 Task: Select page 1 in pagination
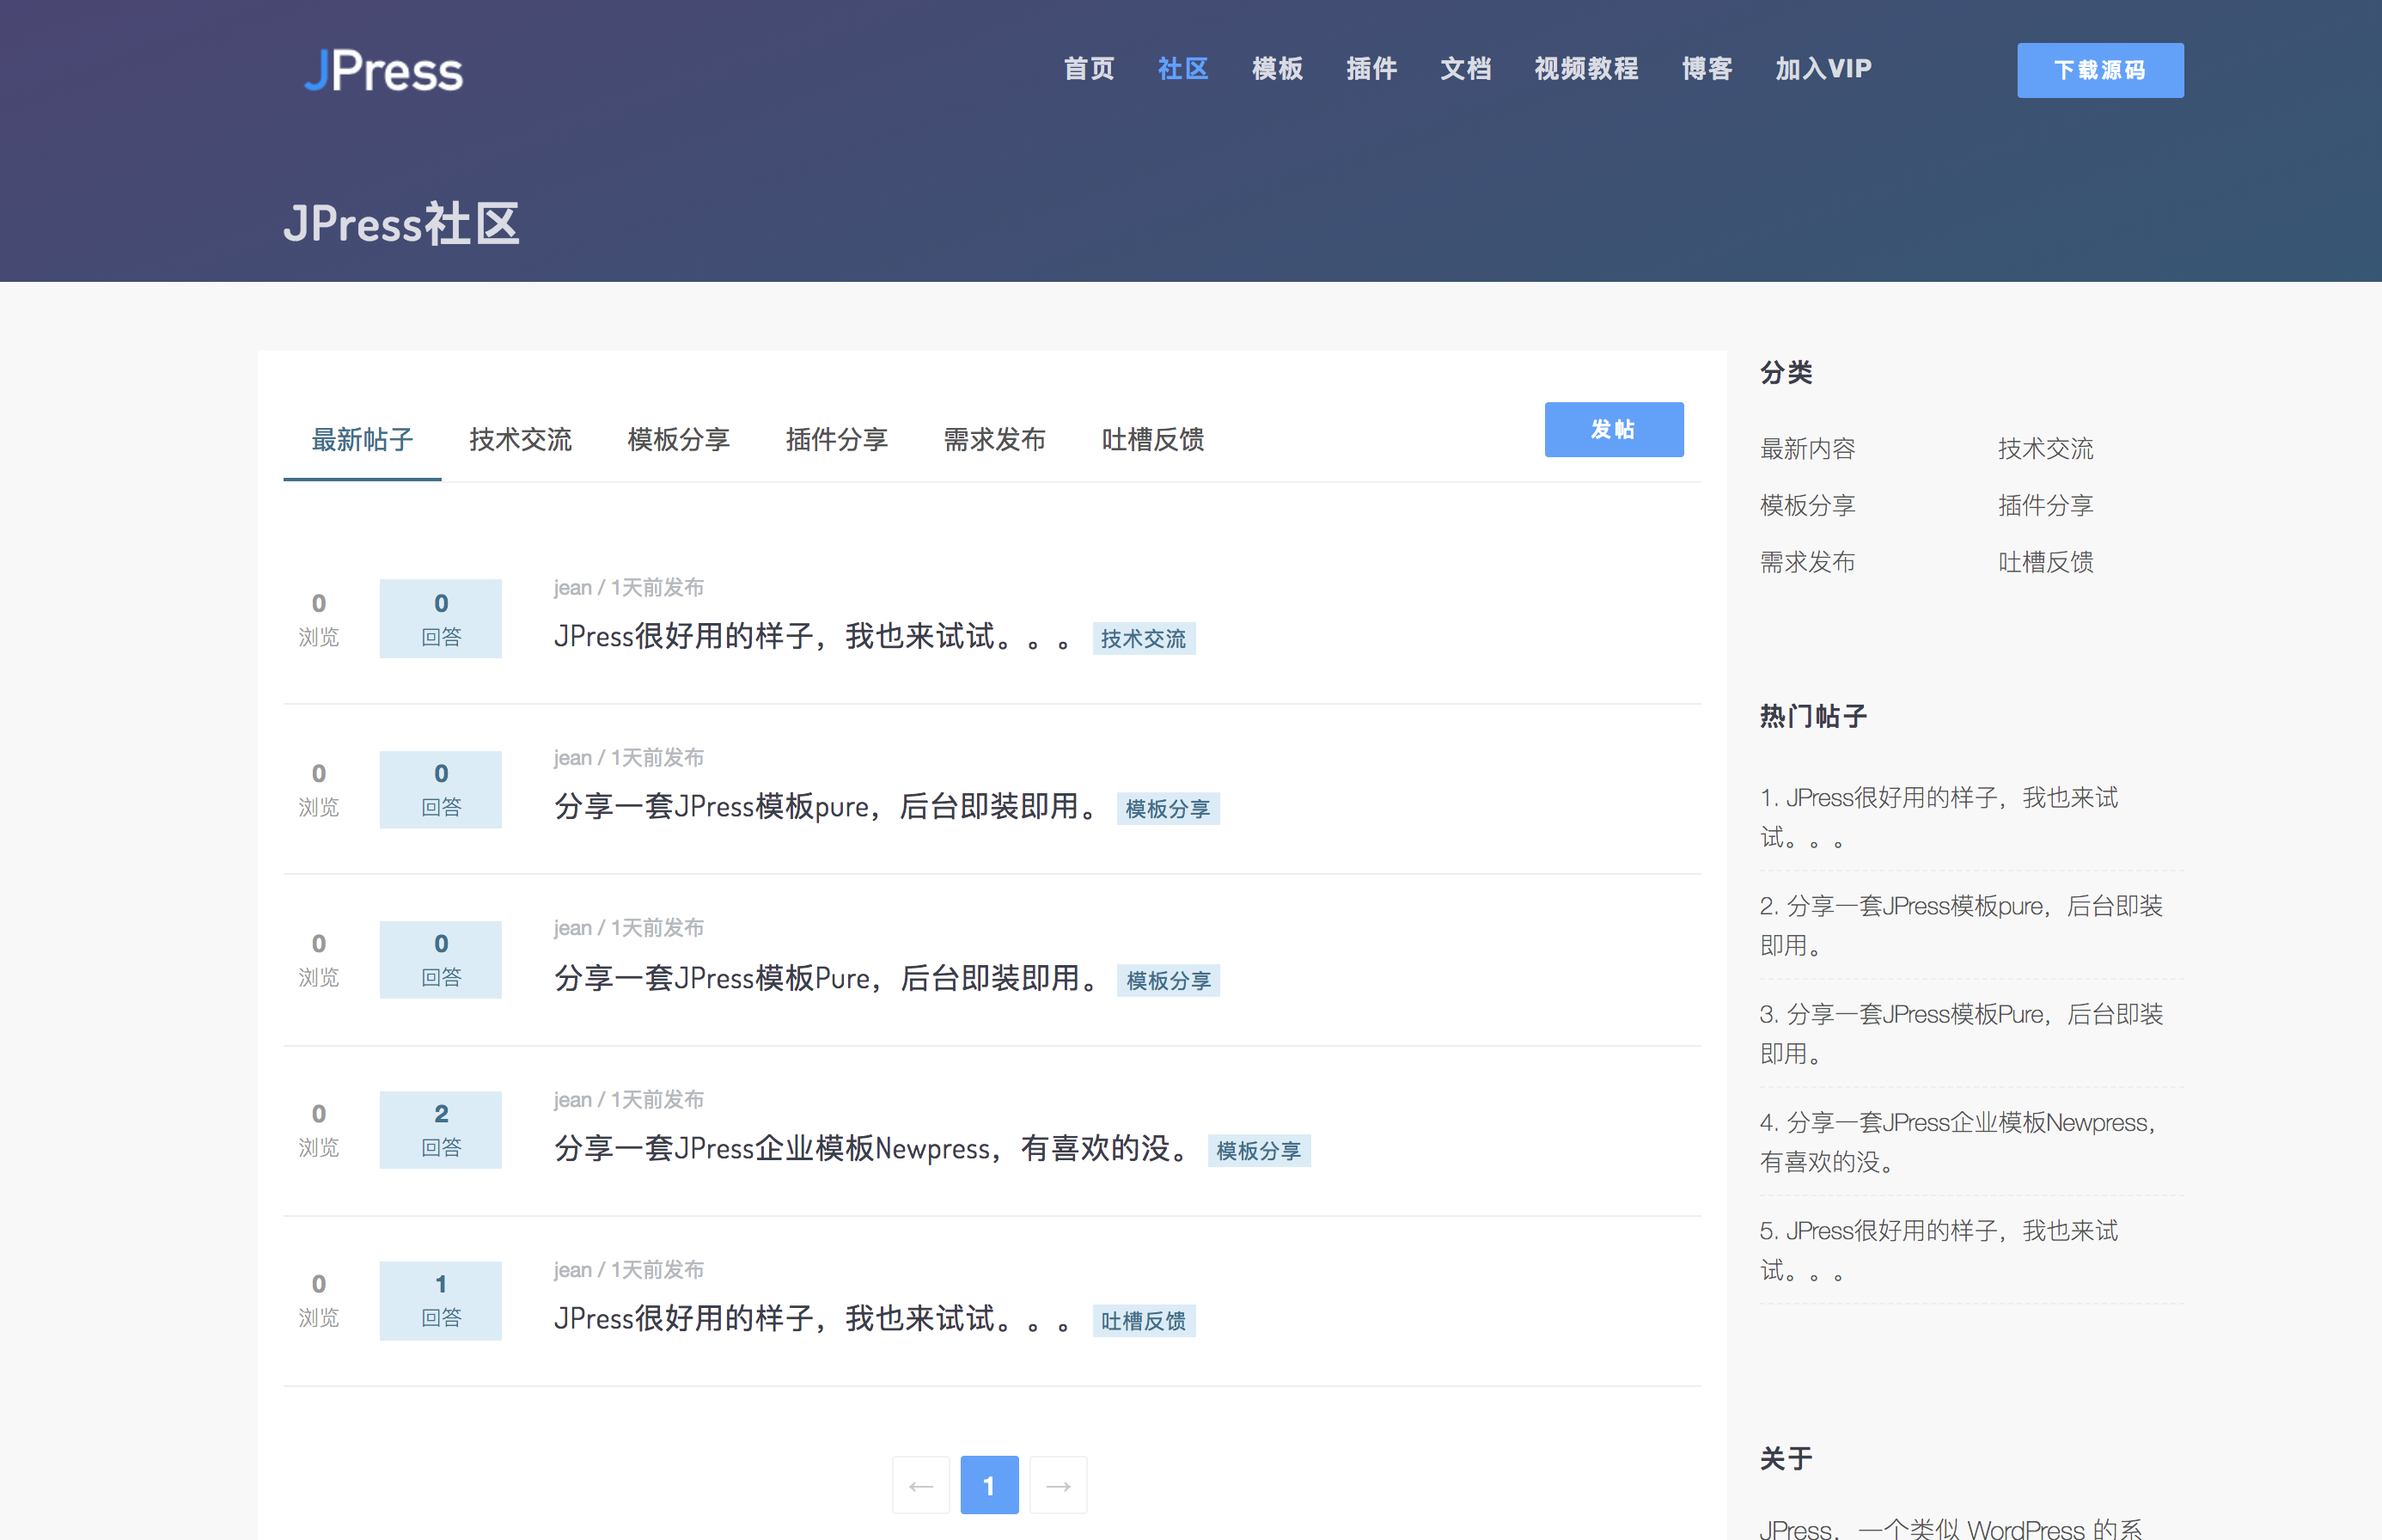989,1485
